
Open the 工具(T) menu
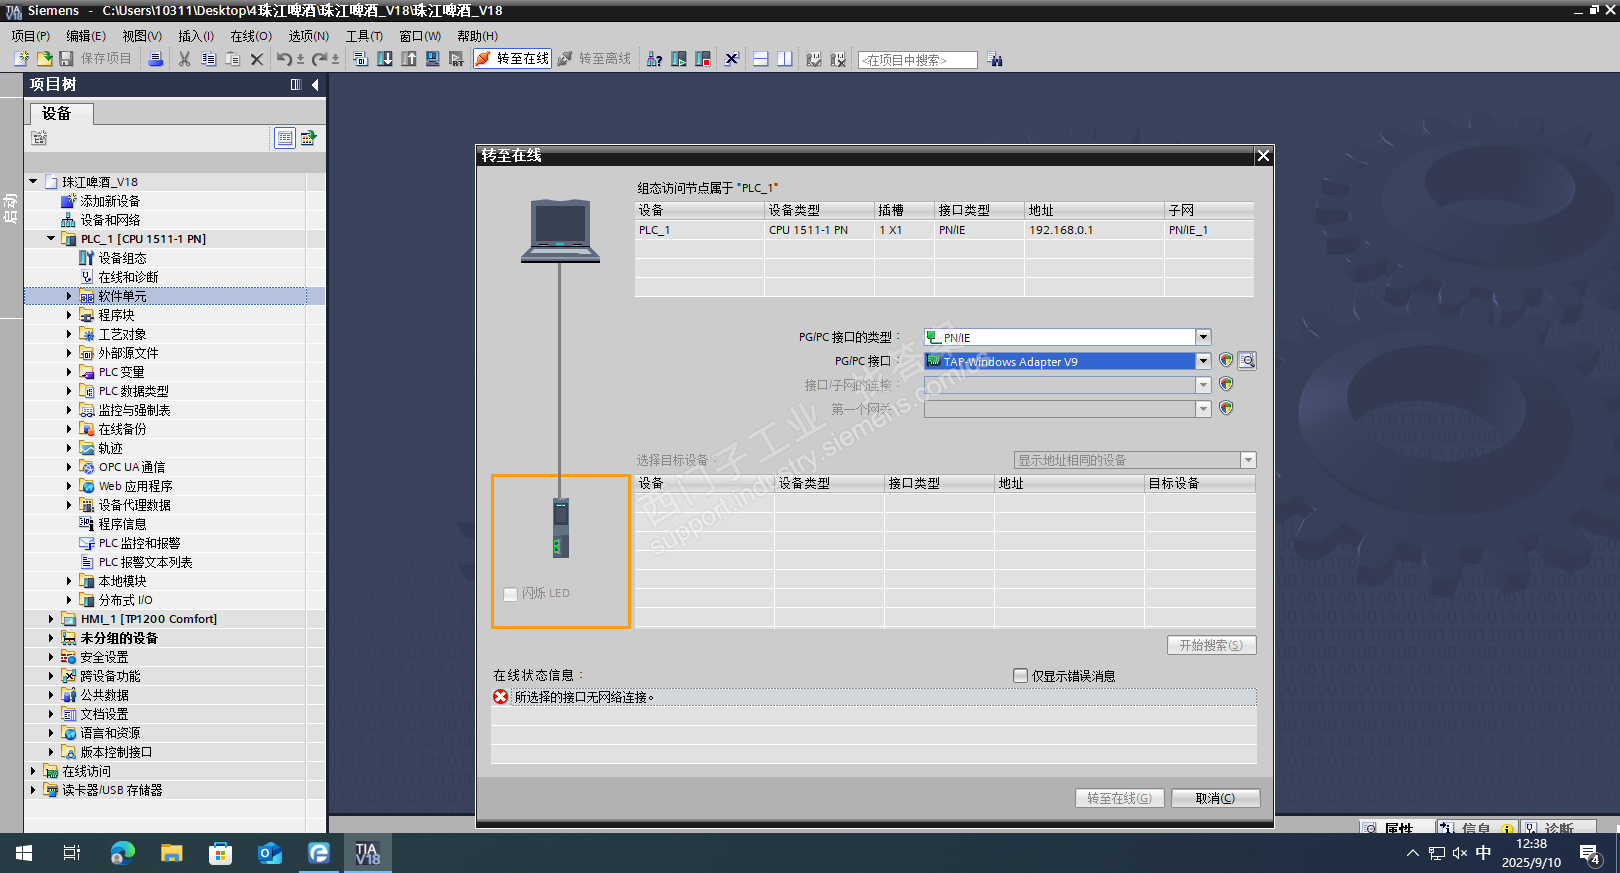[364, 36]
